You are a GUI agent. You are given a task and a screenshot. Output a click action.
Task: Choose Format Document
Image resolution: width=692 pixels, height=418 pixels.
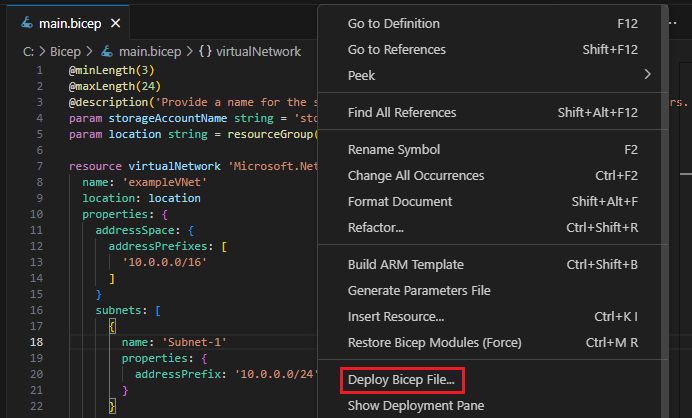pyautogui.click(x=493, y=202)
